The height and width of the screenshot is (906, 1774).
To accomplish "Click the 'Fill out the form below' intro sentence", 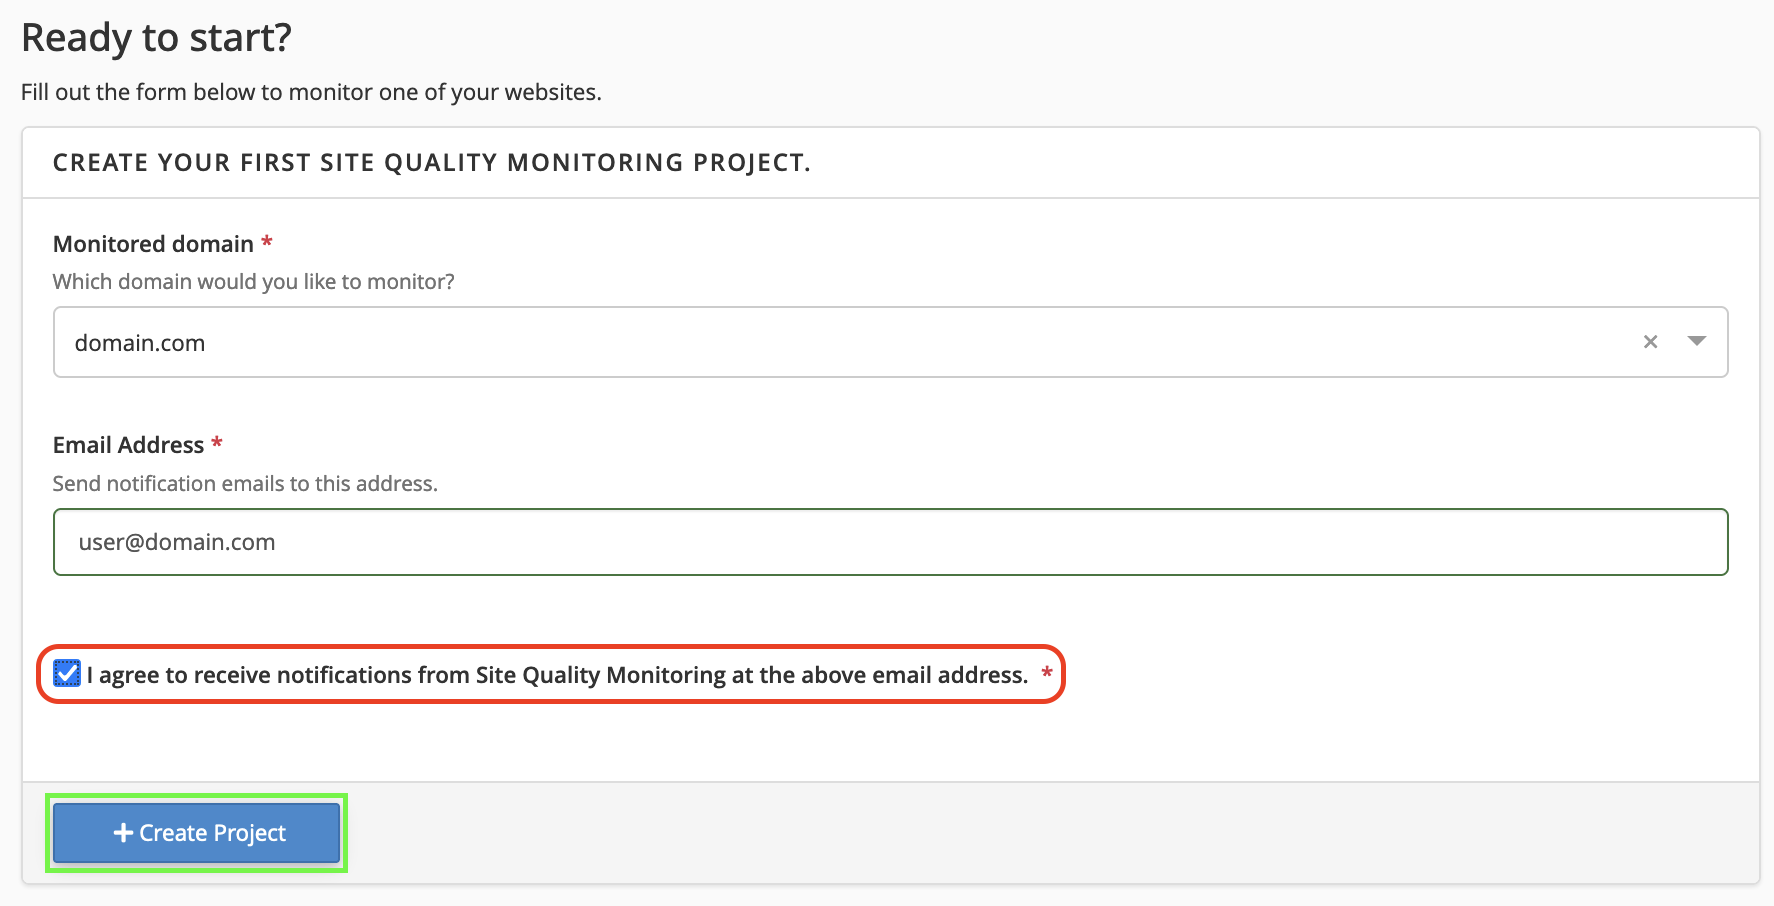I will tap(311, 92).
